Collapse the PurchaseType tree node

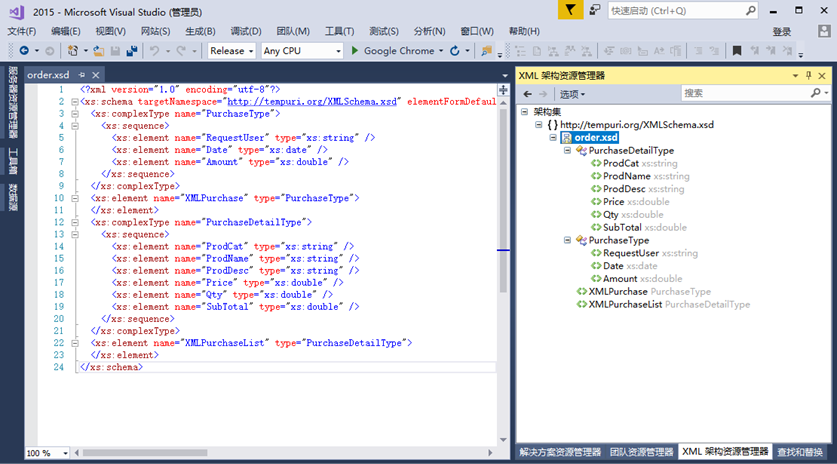coord(567,240)
